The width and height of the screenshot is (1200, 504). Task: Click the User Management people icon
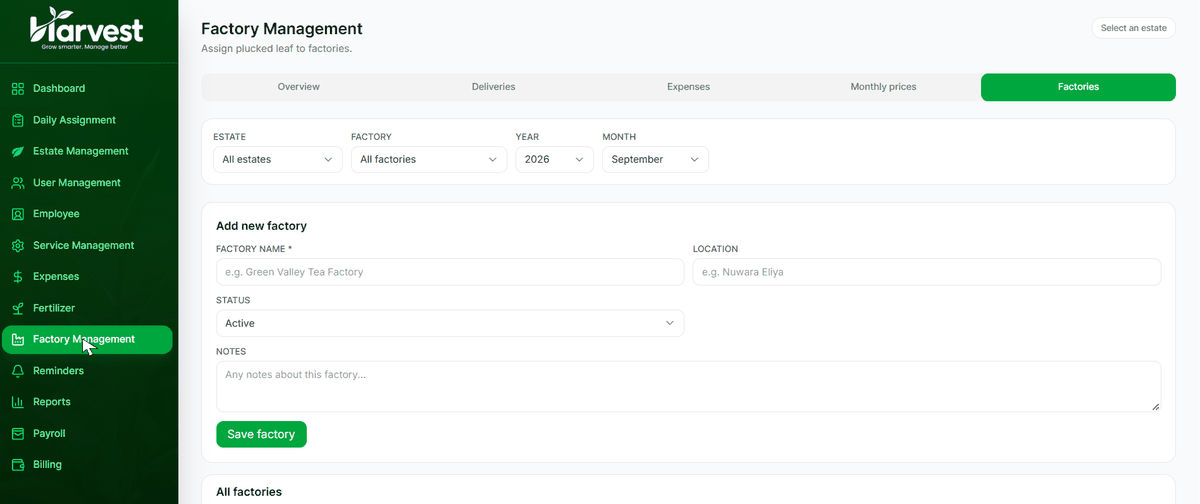[x=18, y=183]
